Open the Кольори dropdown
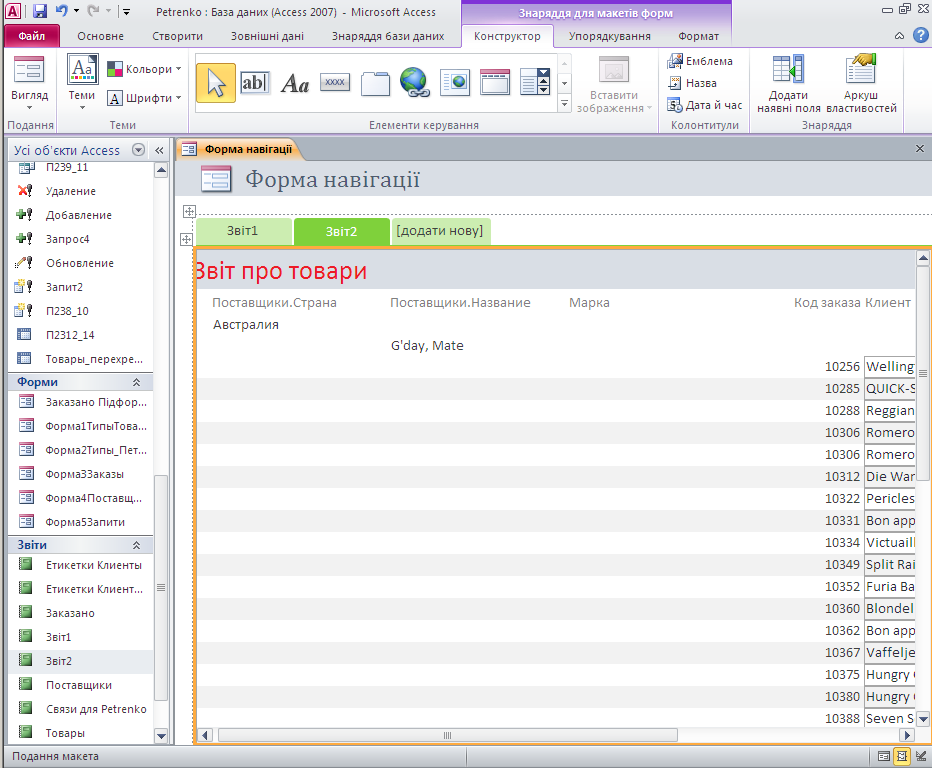Image resolution: width=932 pixels, height=768 pixels. click(x=145, y=69)
